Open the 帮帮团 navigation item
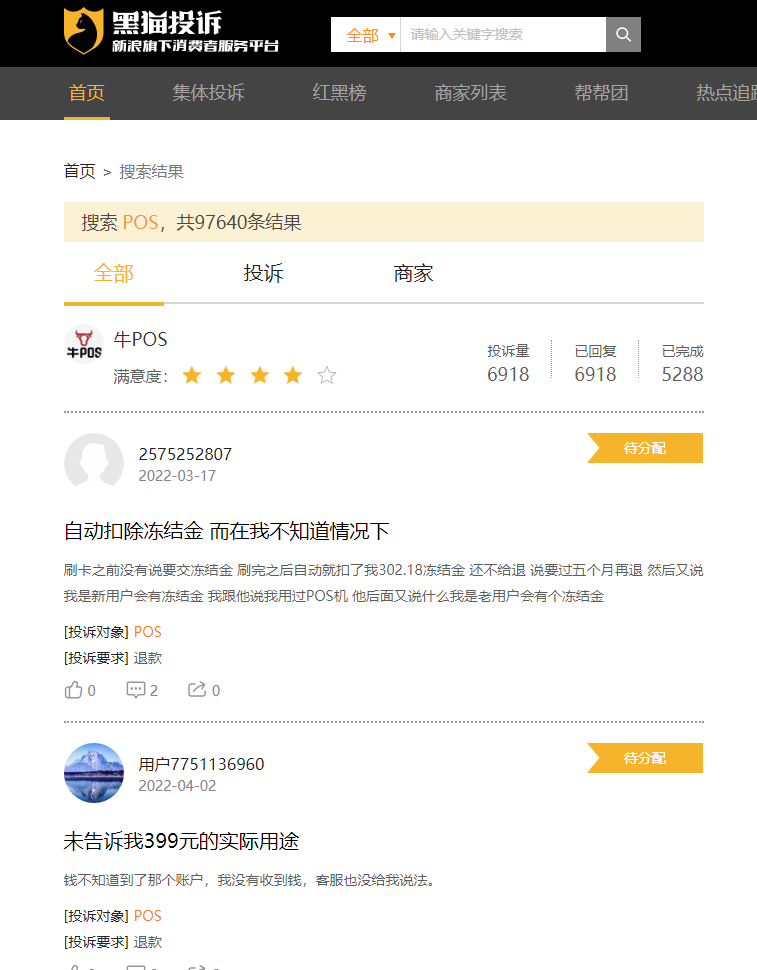Image resolution: width=757 pixels, height=970 pixels. point(602,93)
